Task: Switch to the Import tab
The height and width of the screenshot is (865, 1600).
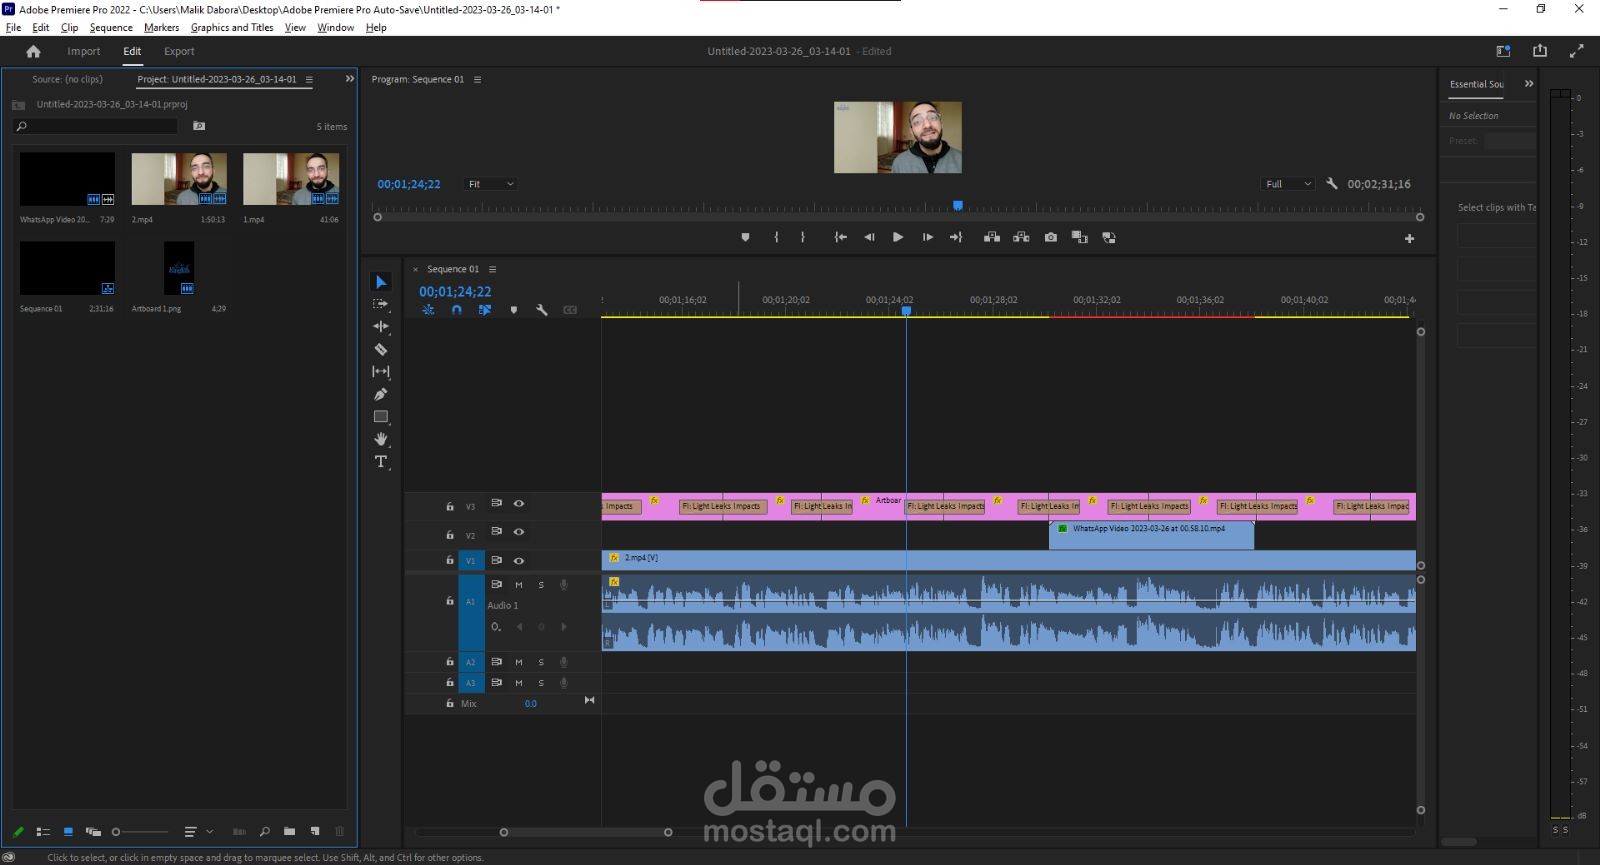Action: 84,51
